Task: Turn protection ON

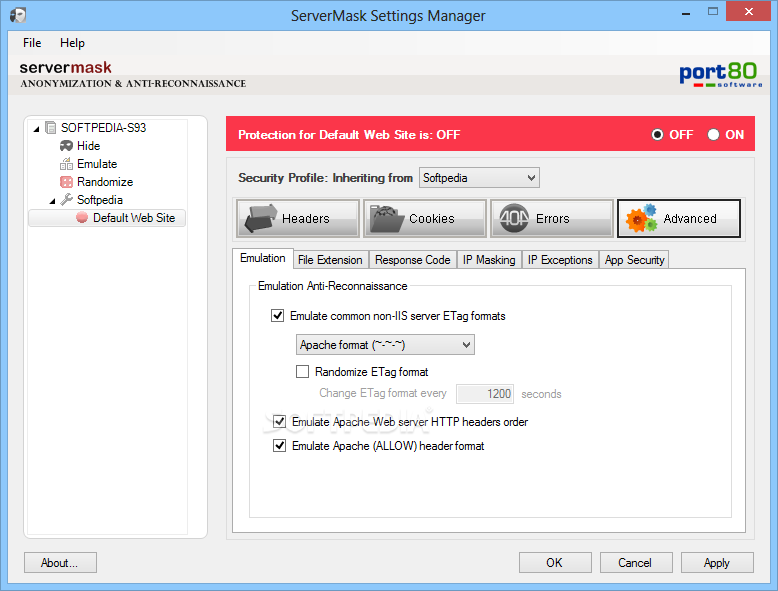Action: pyautogui.click(x=713, y=134)
